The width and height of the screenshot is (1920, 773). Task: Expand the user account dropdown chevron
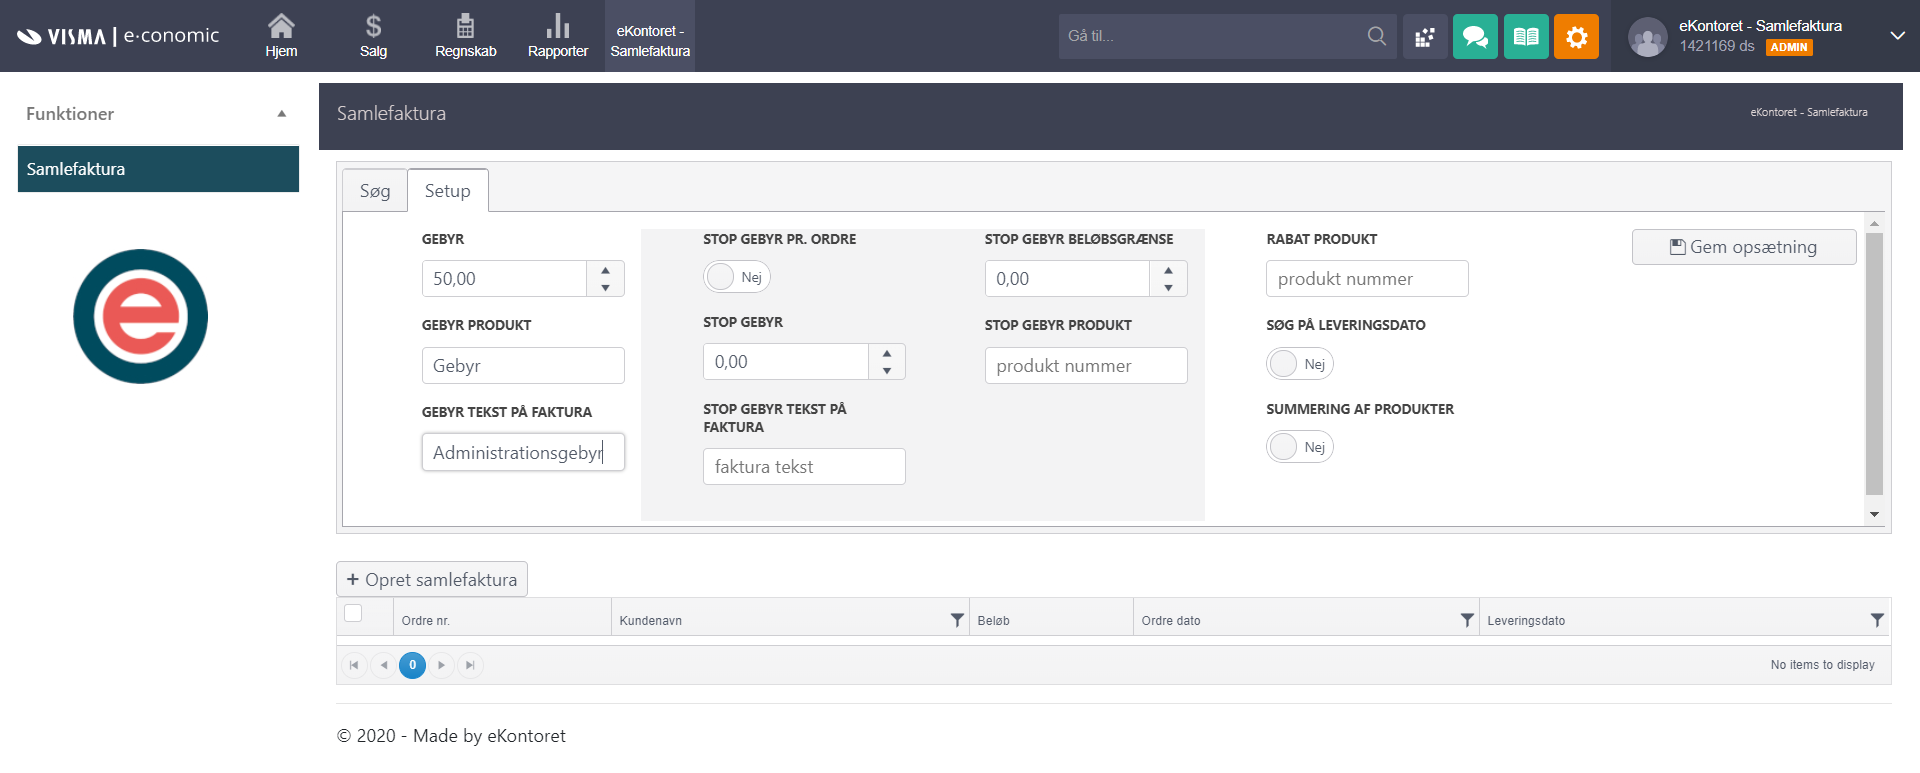pyautogui.click(x=1896, y=36)
